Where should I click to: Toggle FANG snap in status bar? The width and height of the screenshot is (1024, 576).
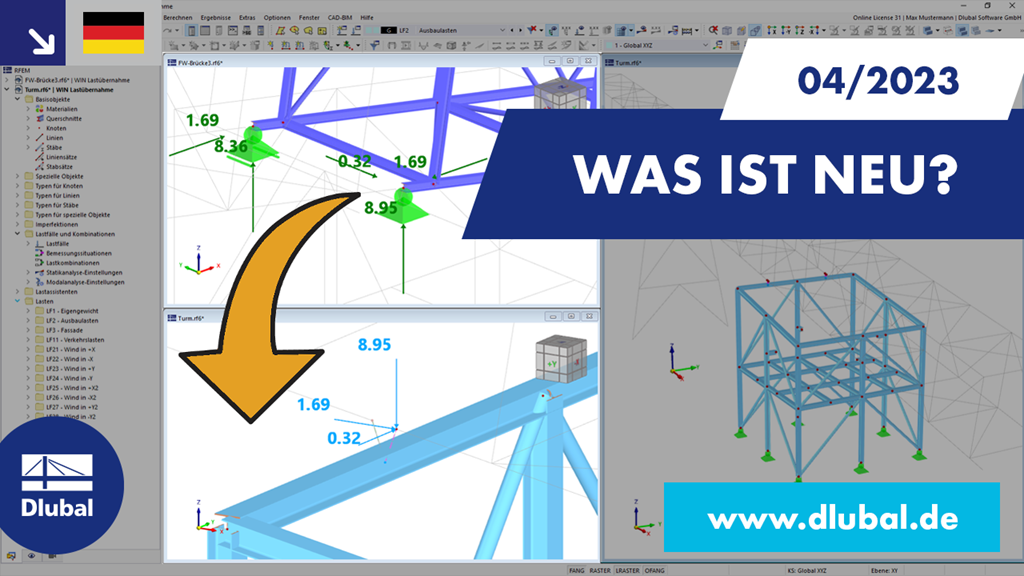577,570
